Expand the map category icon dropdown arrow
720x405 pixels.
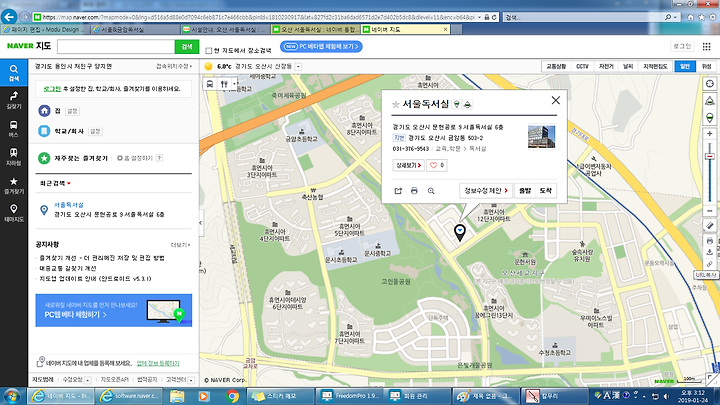(x=235, y=84)
